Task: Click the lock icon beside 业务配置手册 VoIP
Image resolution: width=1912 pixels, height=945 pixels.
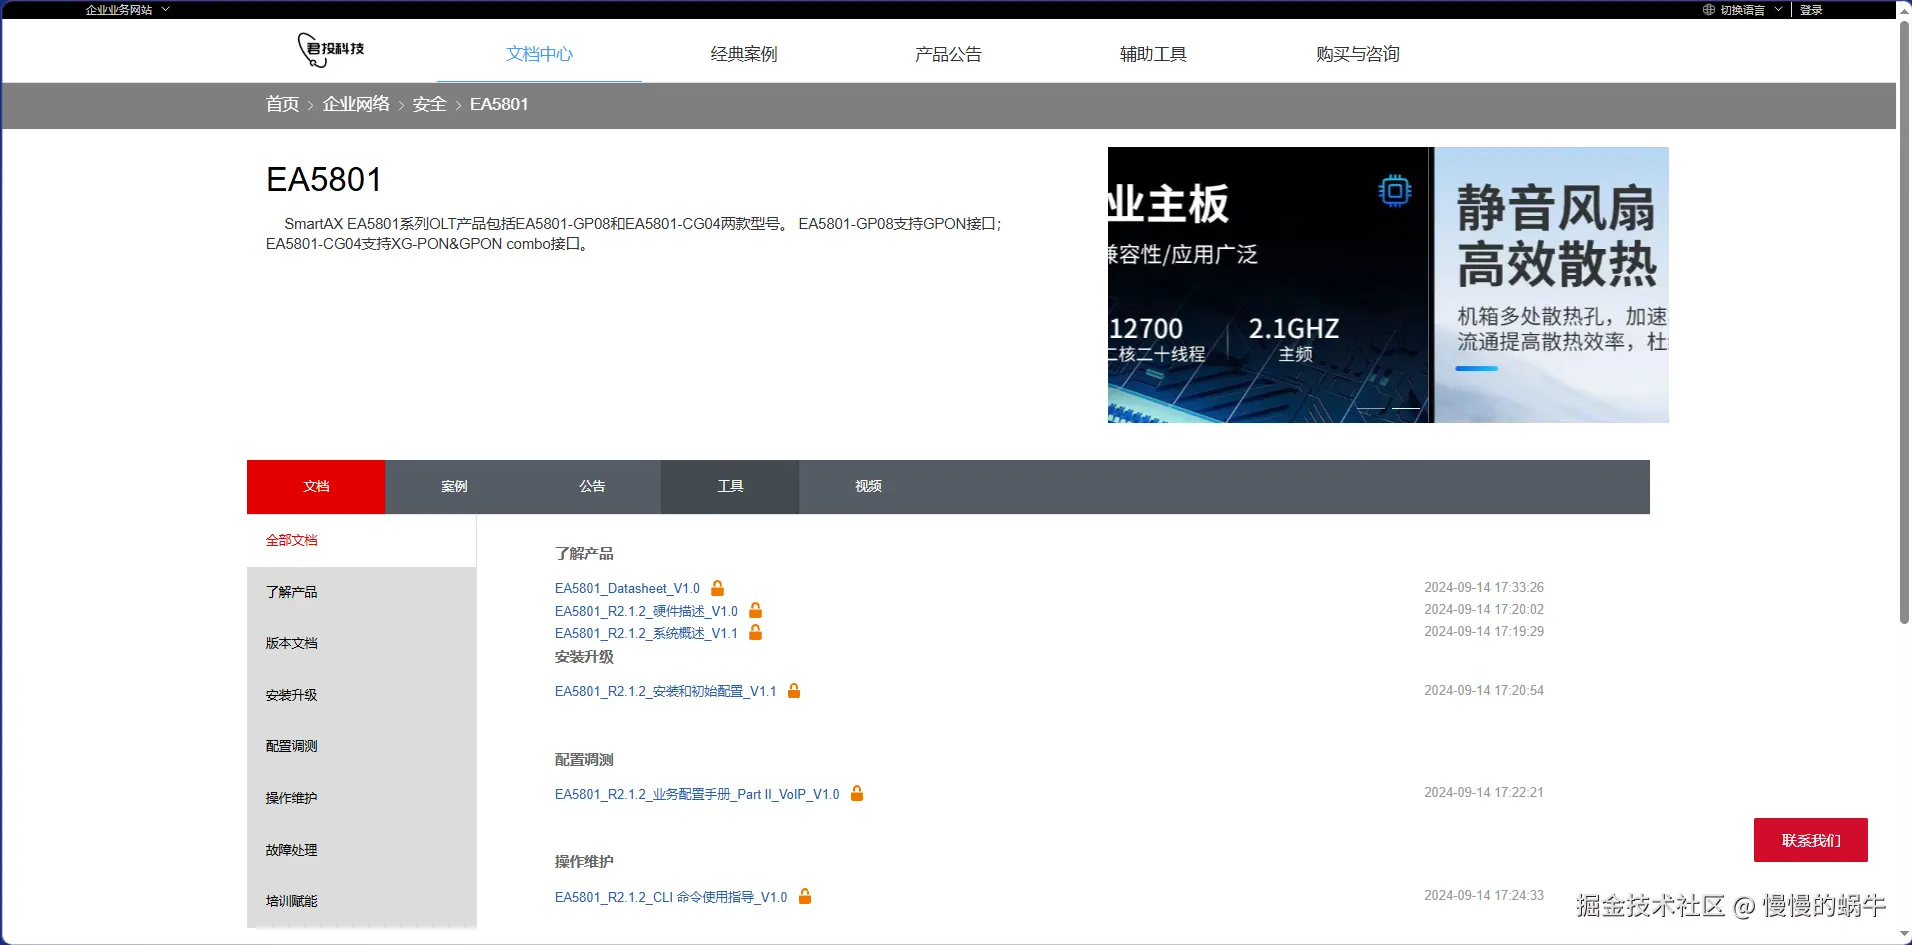Action: point(857,793)
